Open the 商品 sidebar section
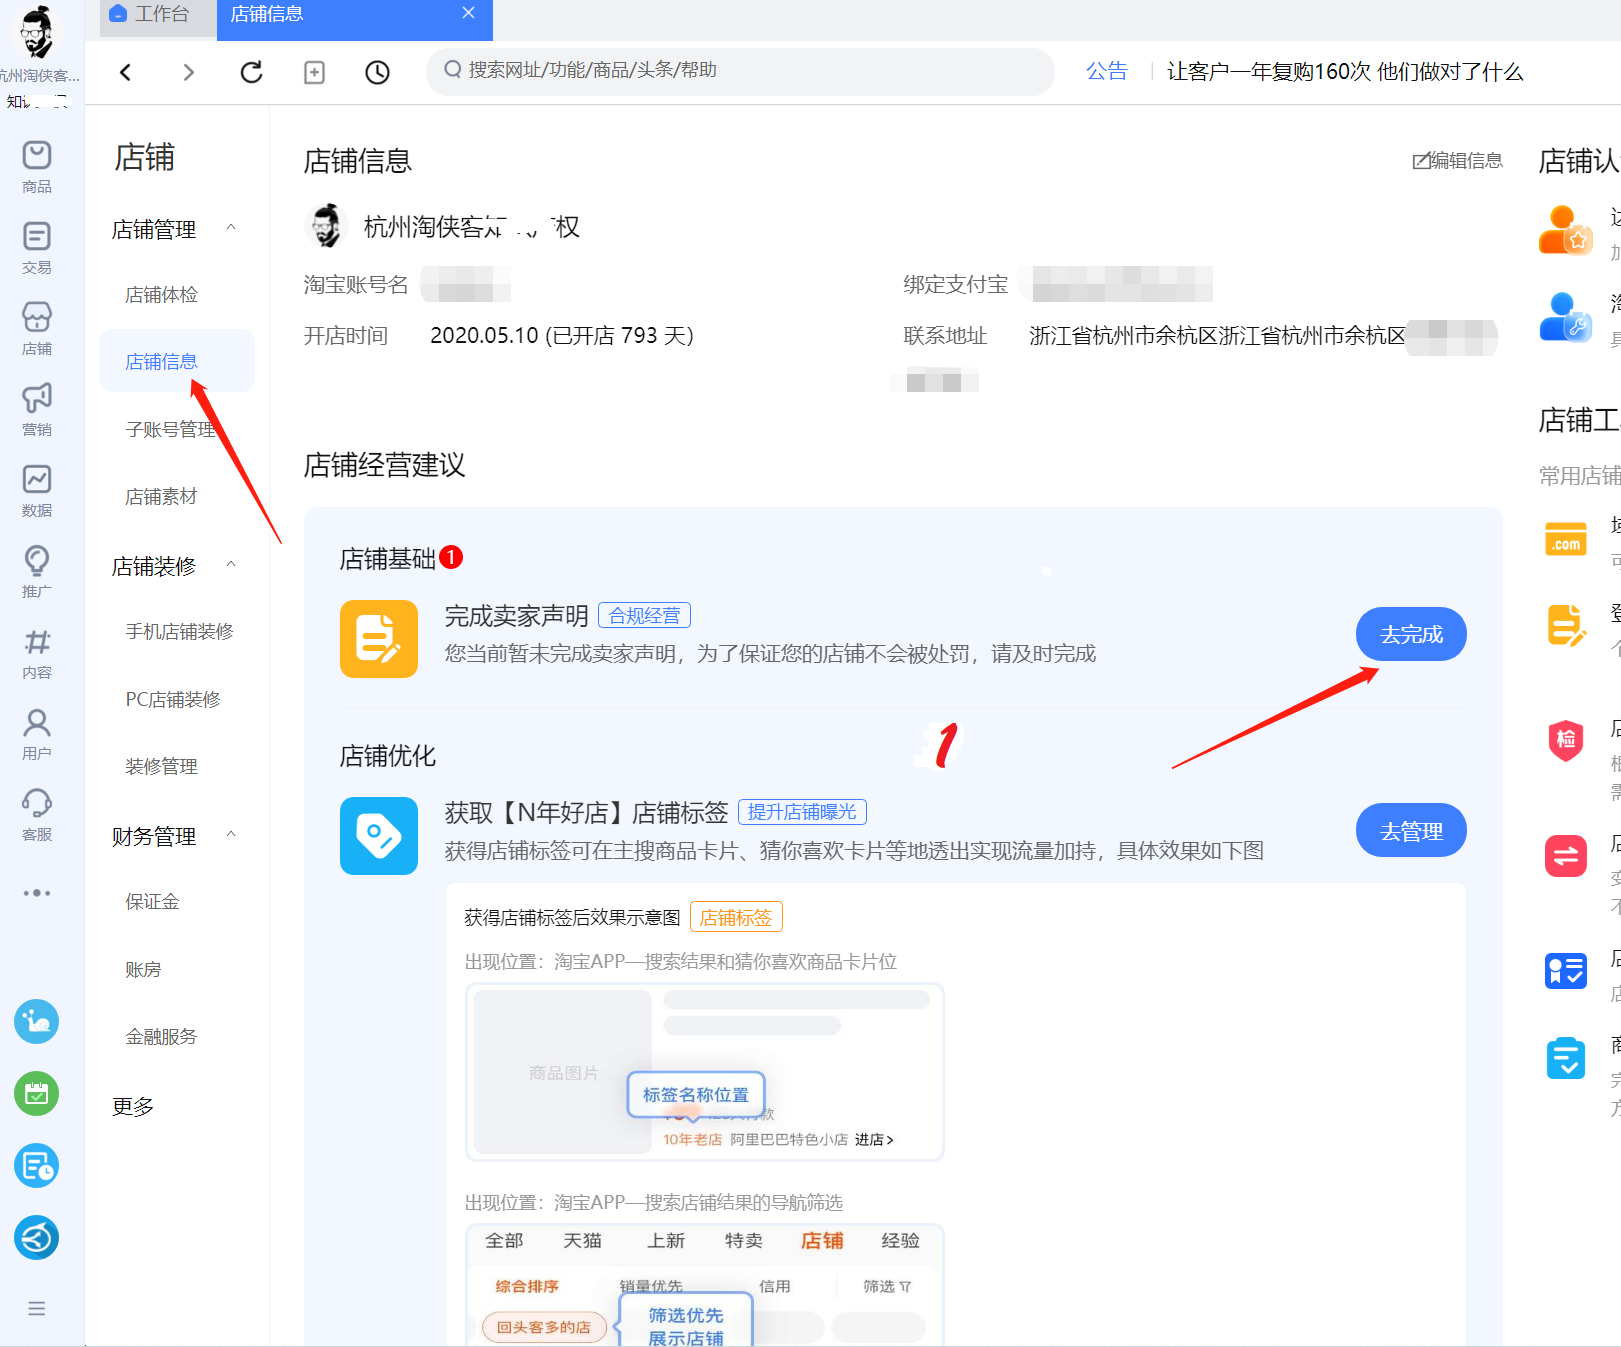Screen dimensions: 1621x1347 click(37, 167)
